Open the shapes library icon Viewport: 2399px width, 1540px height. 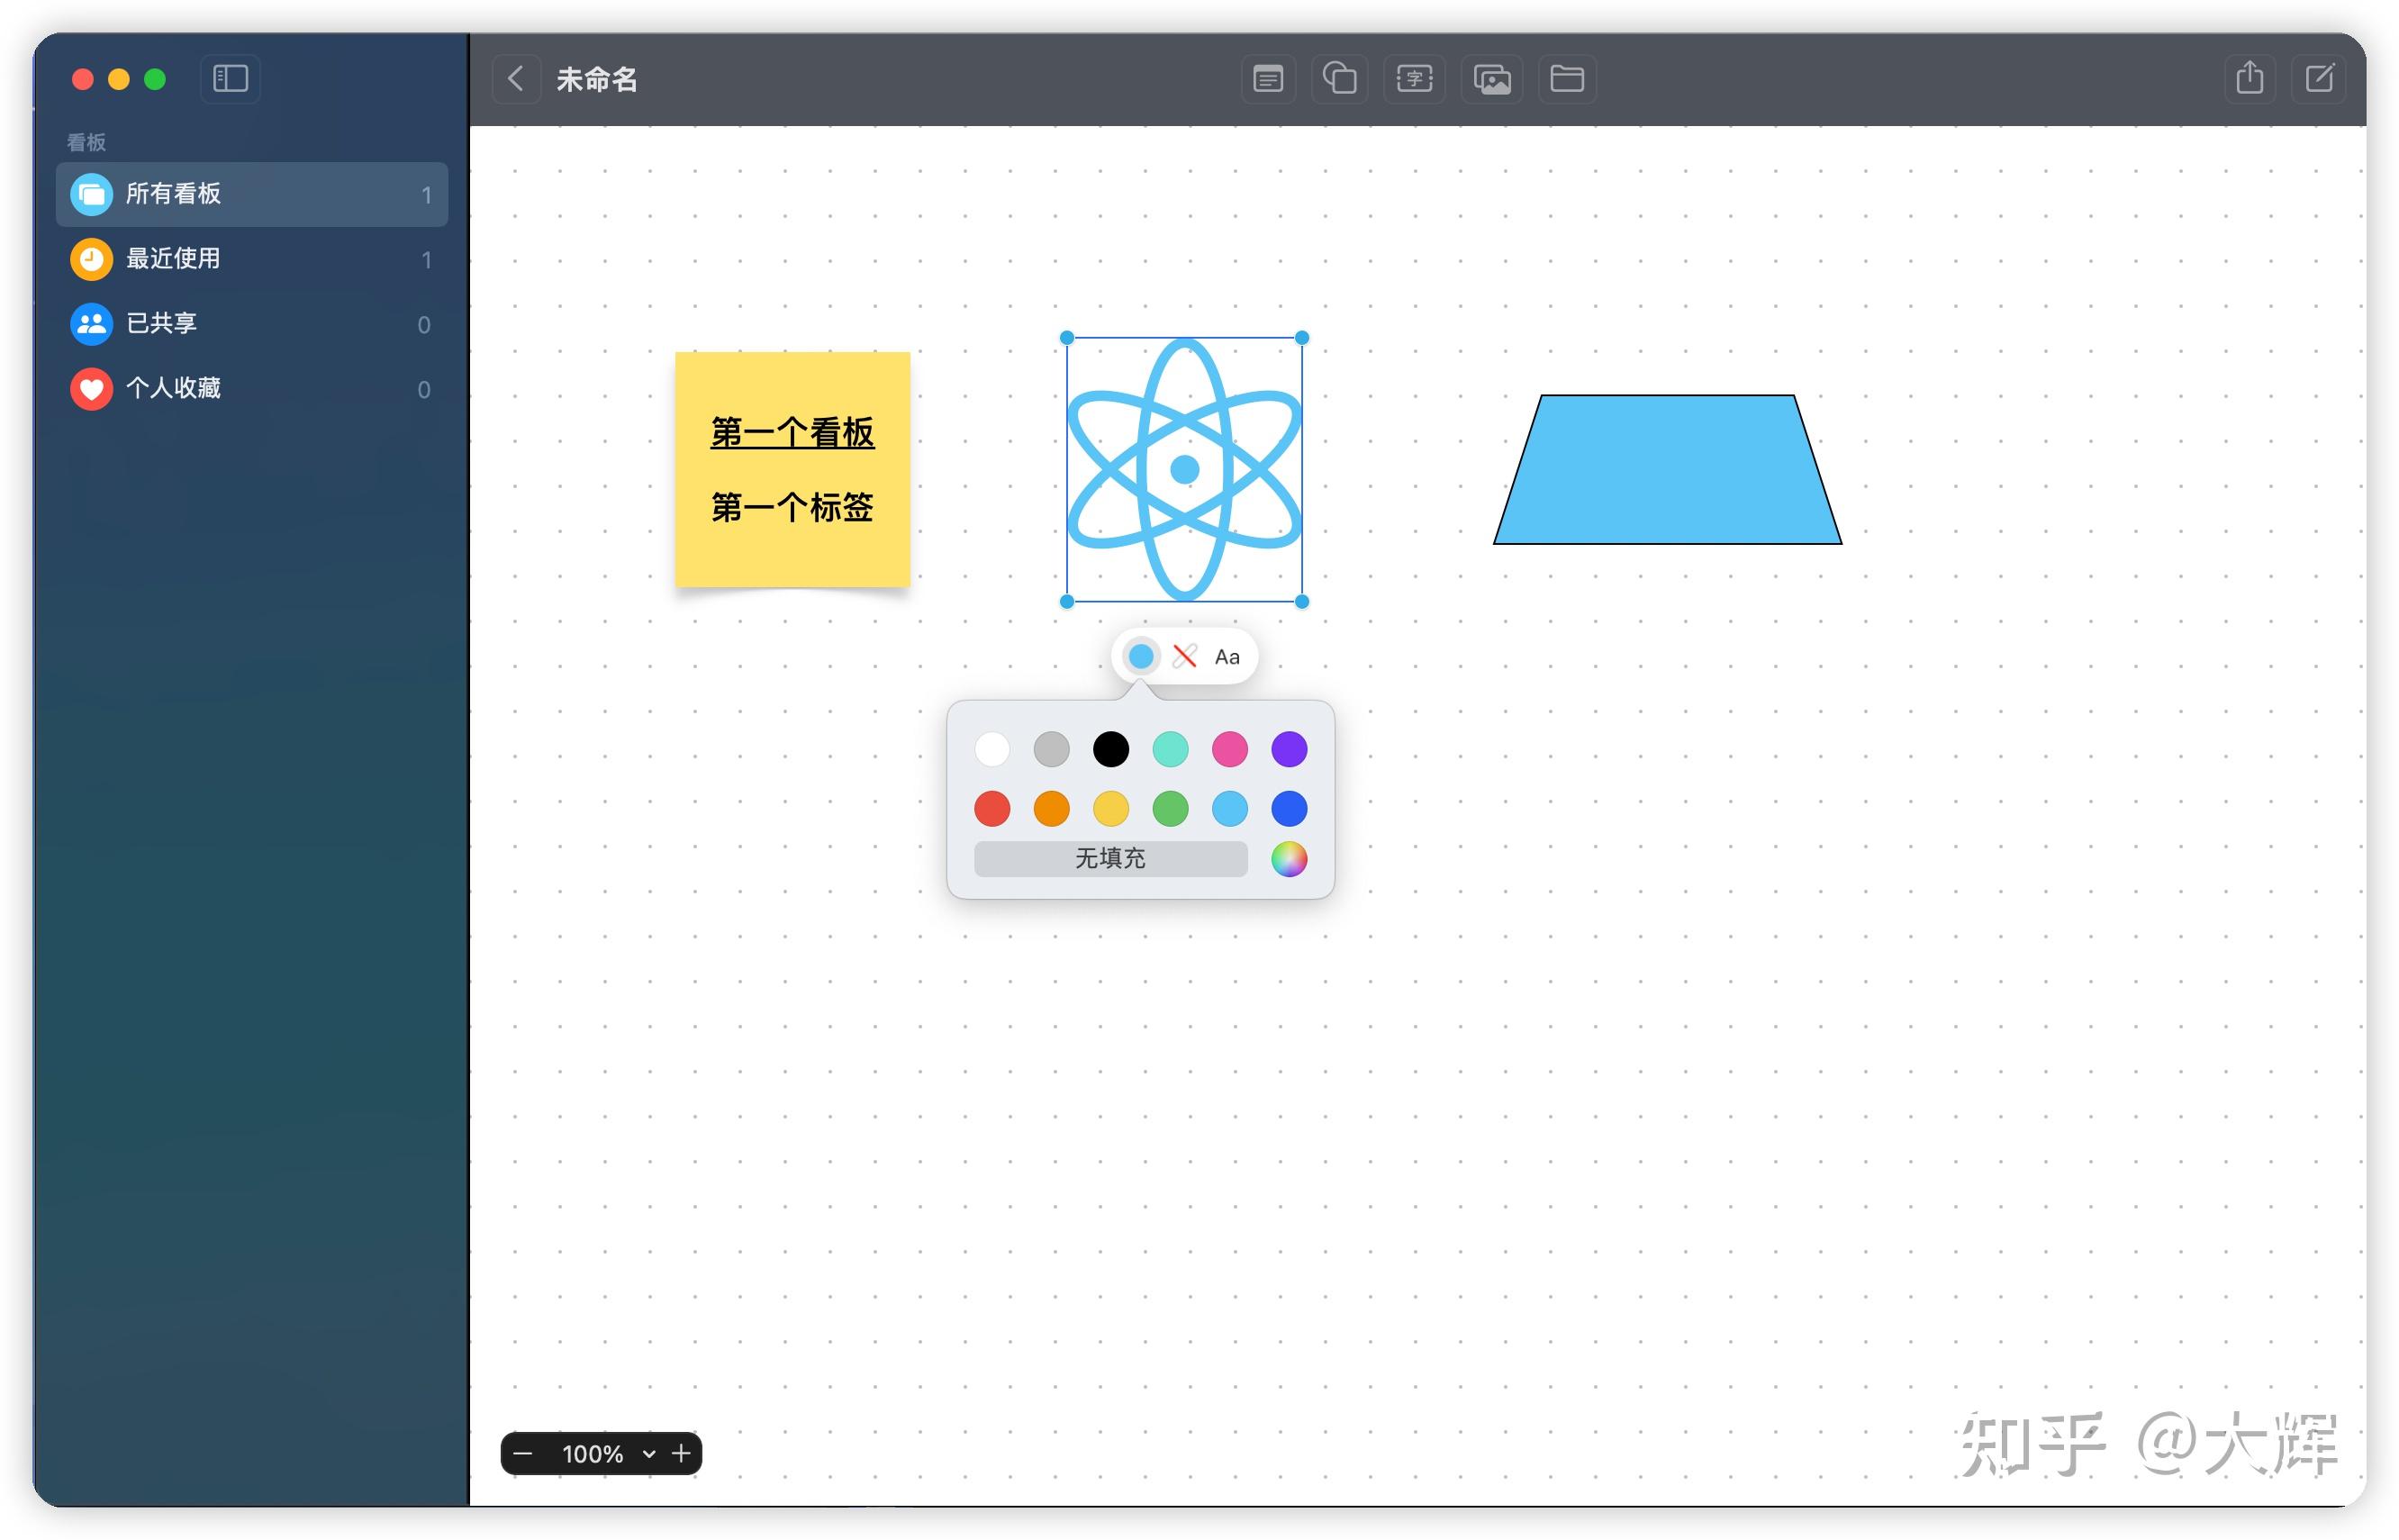pyautogui.click(x=1339, y=79)
